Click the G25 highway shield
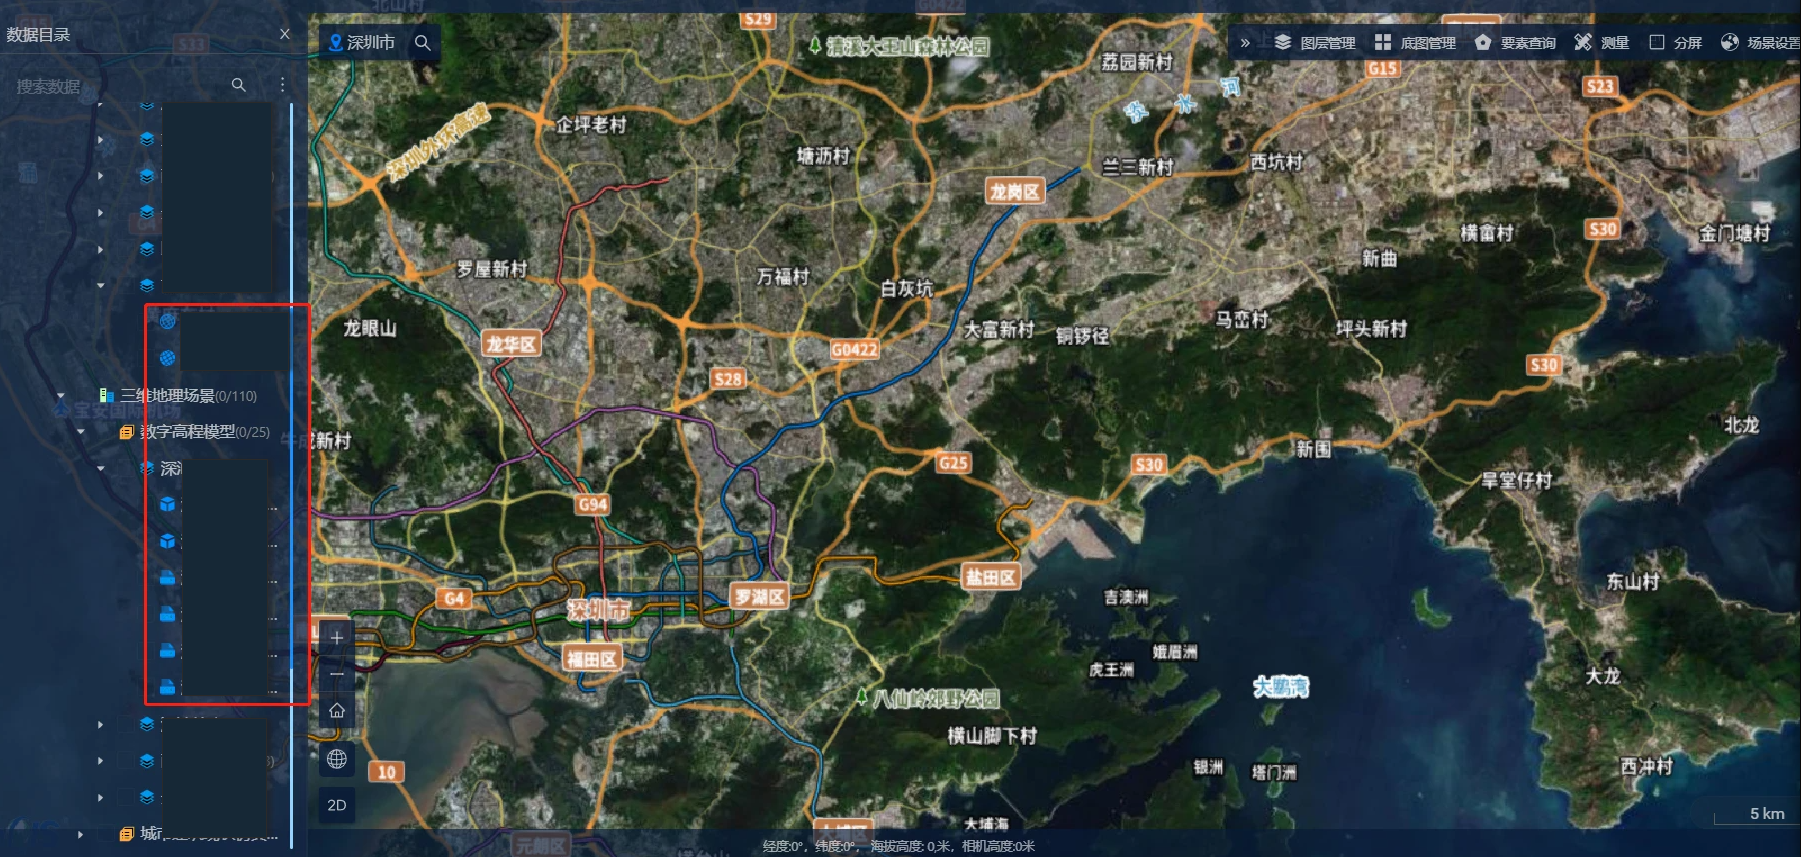The width and height of the screenshot is (1801, 857). (953, 463)
